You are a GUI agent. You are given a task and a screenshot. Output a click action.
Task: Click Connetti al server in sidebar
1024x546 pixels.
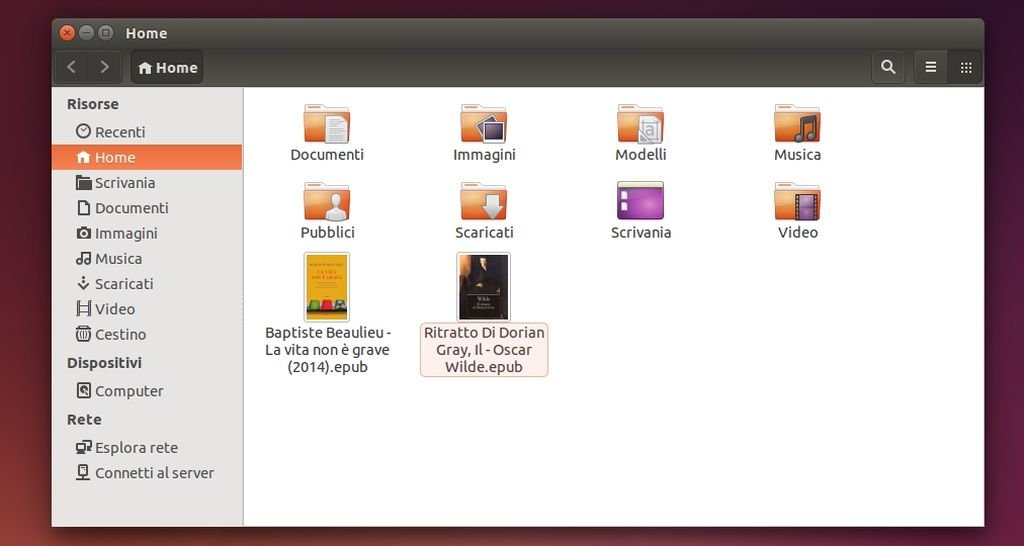tap(154, 473)
